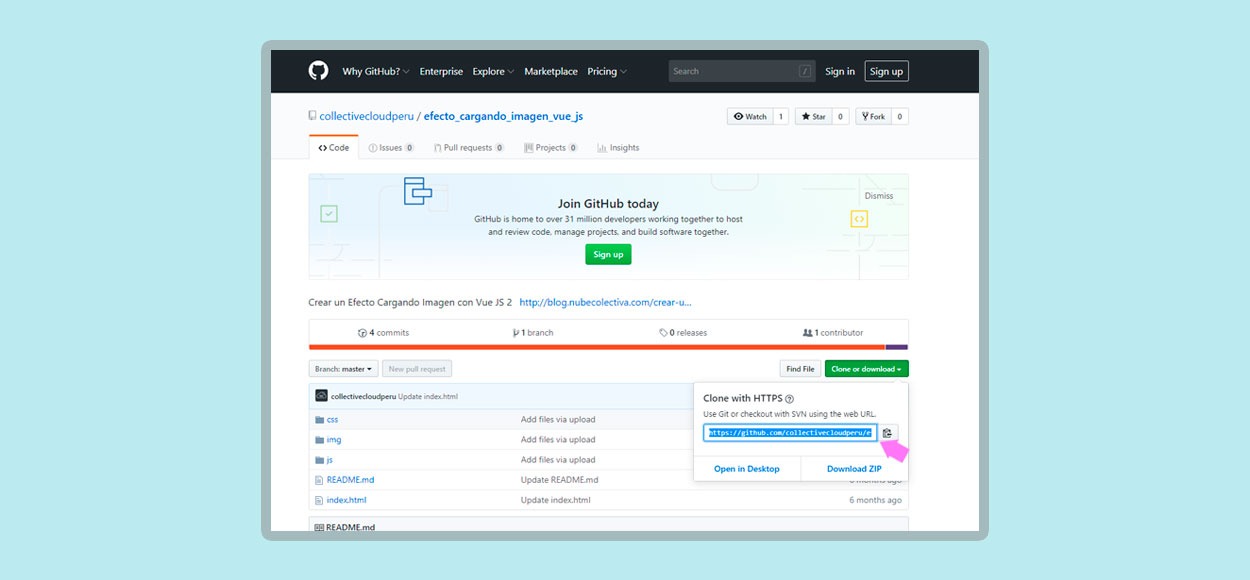The height and width of the screenshot is (580, 1250).
Task: View the 4 commits
Action: pyautogui.click(x=384, y=333)
